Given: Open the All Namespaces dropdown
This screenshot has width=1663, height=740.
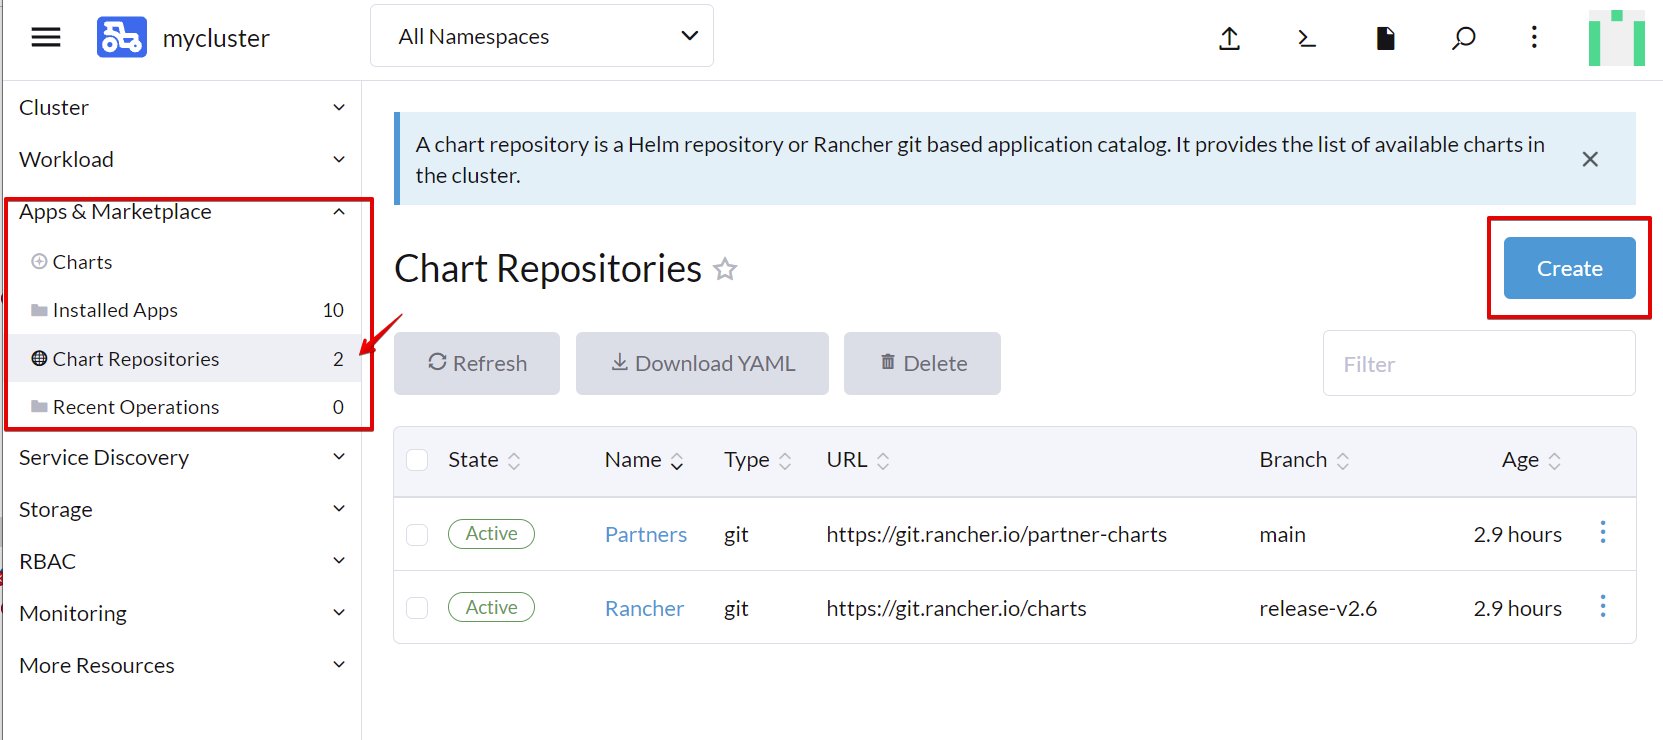Looking at the screenshot, I should (542, 36).
